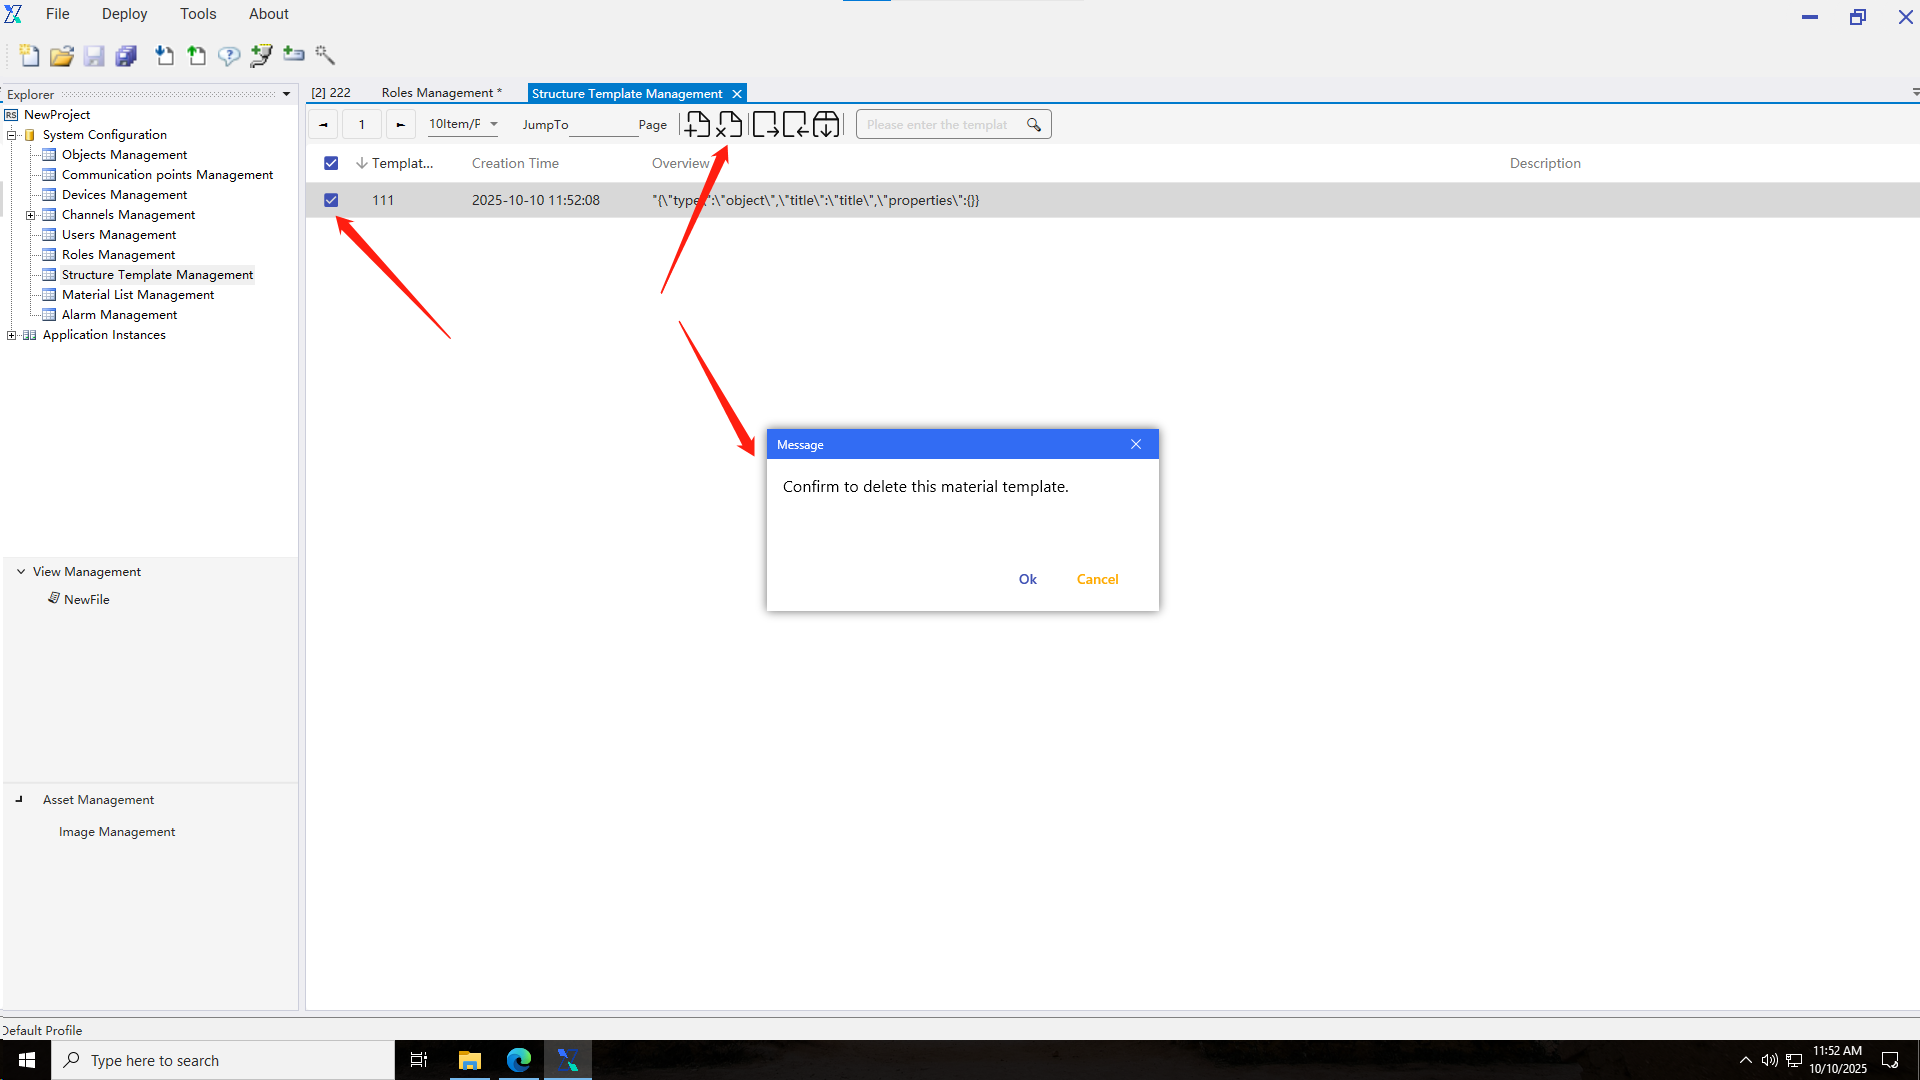Click the Export template arrow-right icon
This screenshot has width=1920, height=1080.
[x=765, y=125]
